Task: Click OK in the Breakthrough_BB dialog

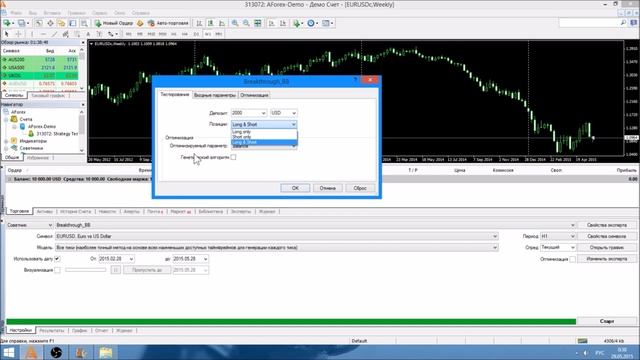Action: (295, 188)
